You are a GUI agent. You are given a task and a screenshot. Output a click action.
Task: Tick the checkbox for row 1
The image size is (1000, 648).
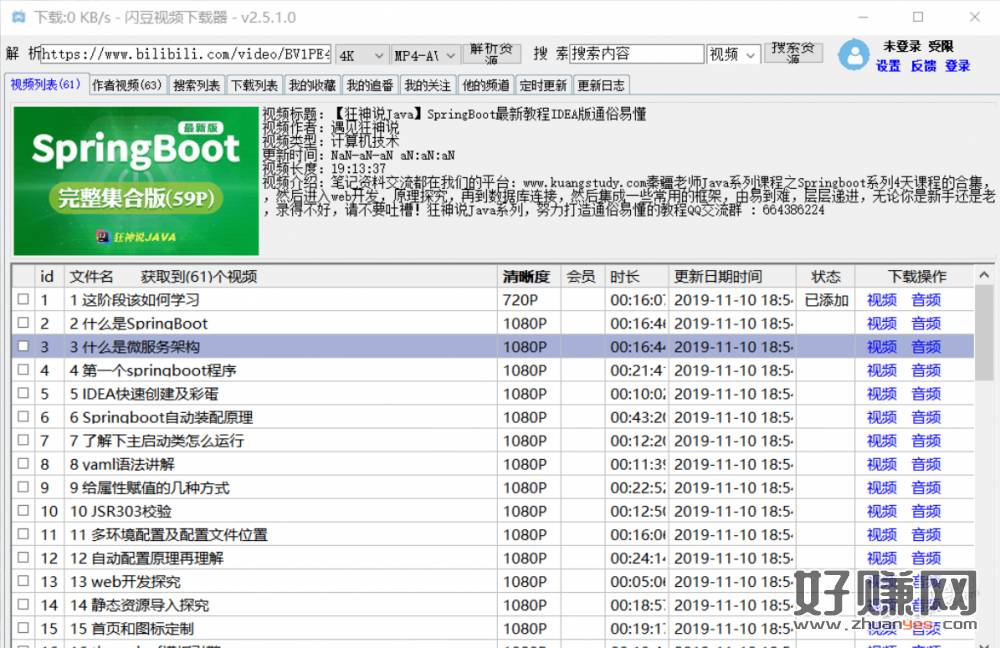(23, 300)
